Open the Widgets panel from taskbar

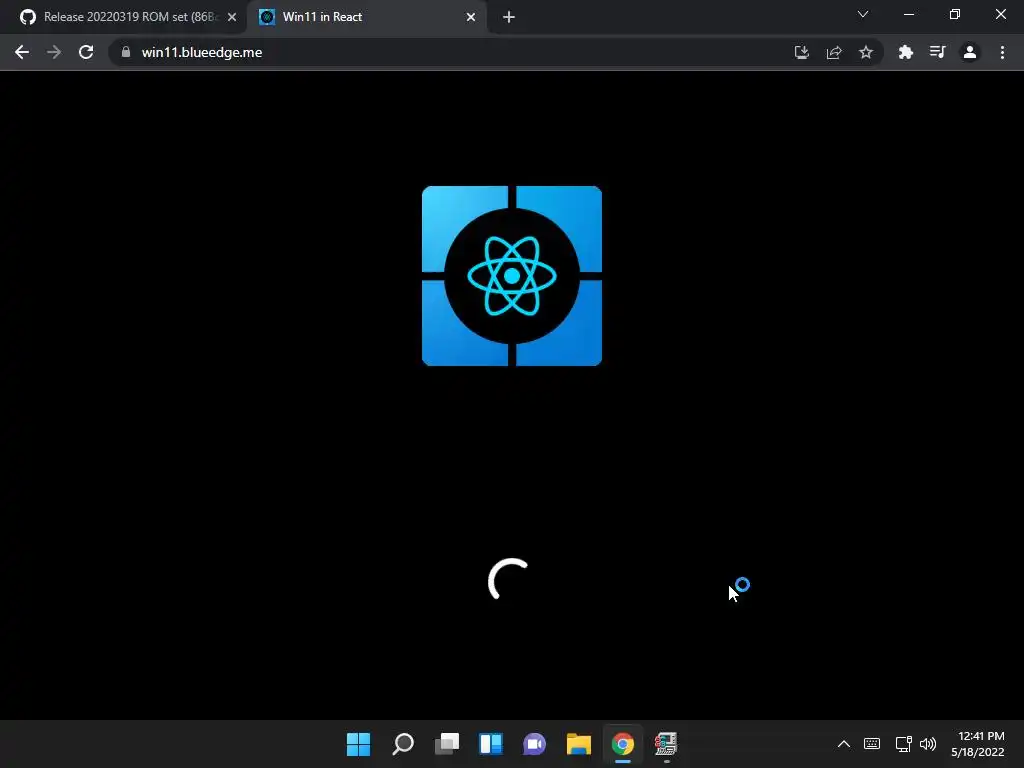490,744
